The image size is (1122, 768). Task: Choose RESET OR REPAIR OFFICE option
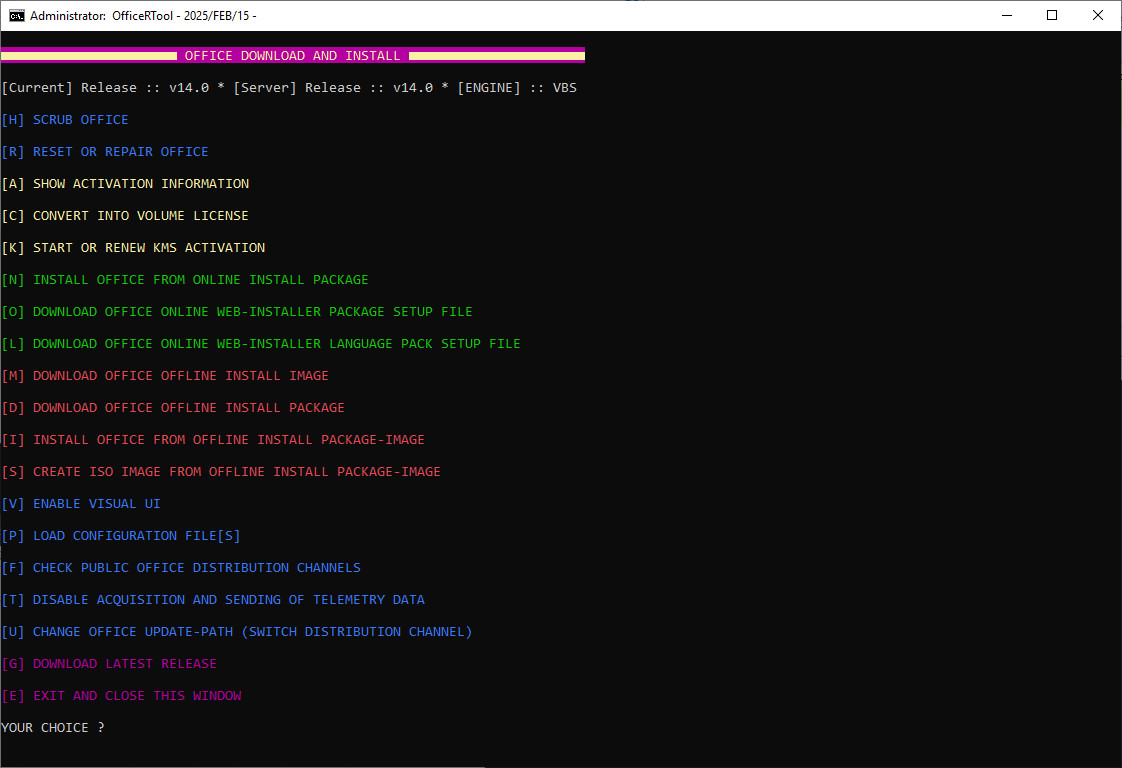(120, 152)
